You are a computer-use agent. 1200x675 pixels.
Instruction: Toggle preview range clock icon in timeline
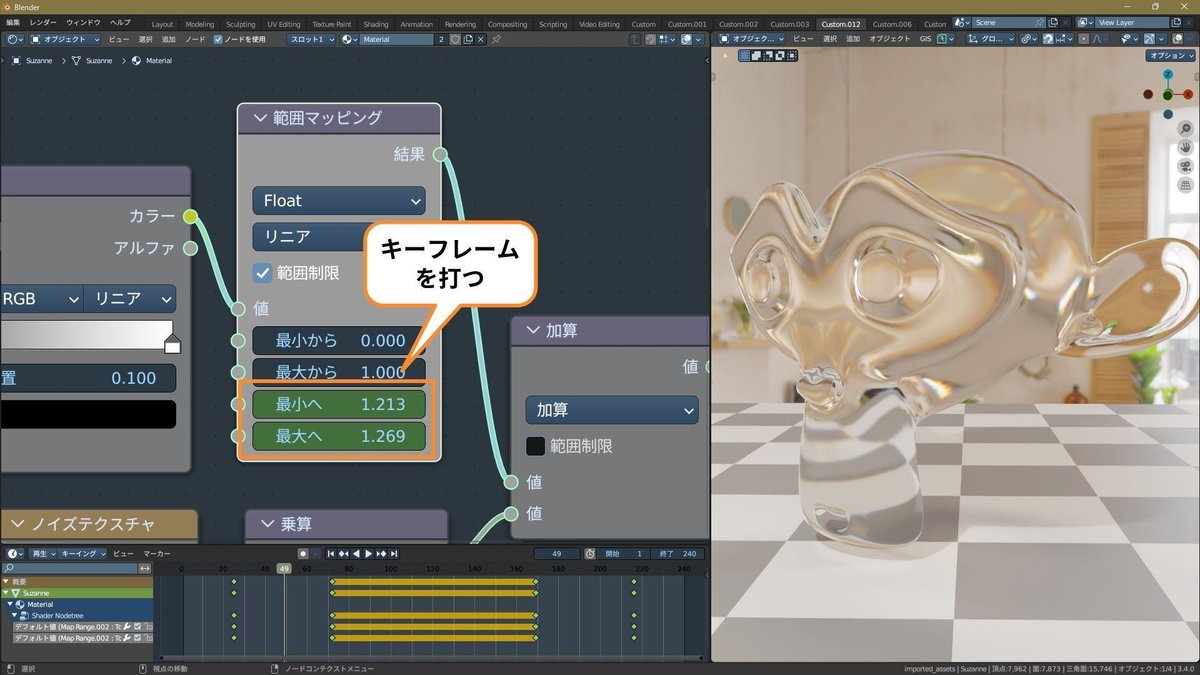(x=590, y=553)
